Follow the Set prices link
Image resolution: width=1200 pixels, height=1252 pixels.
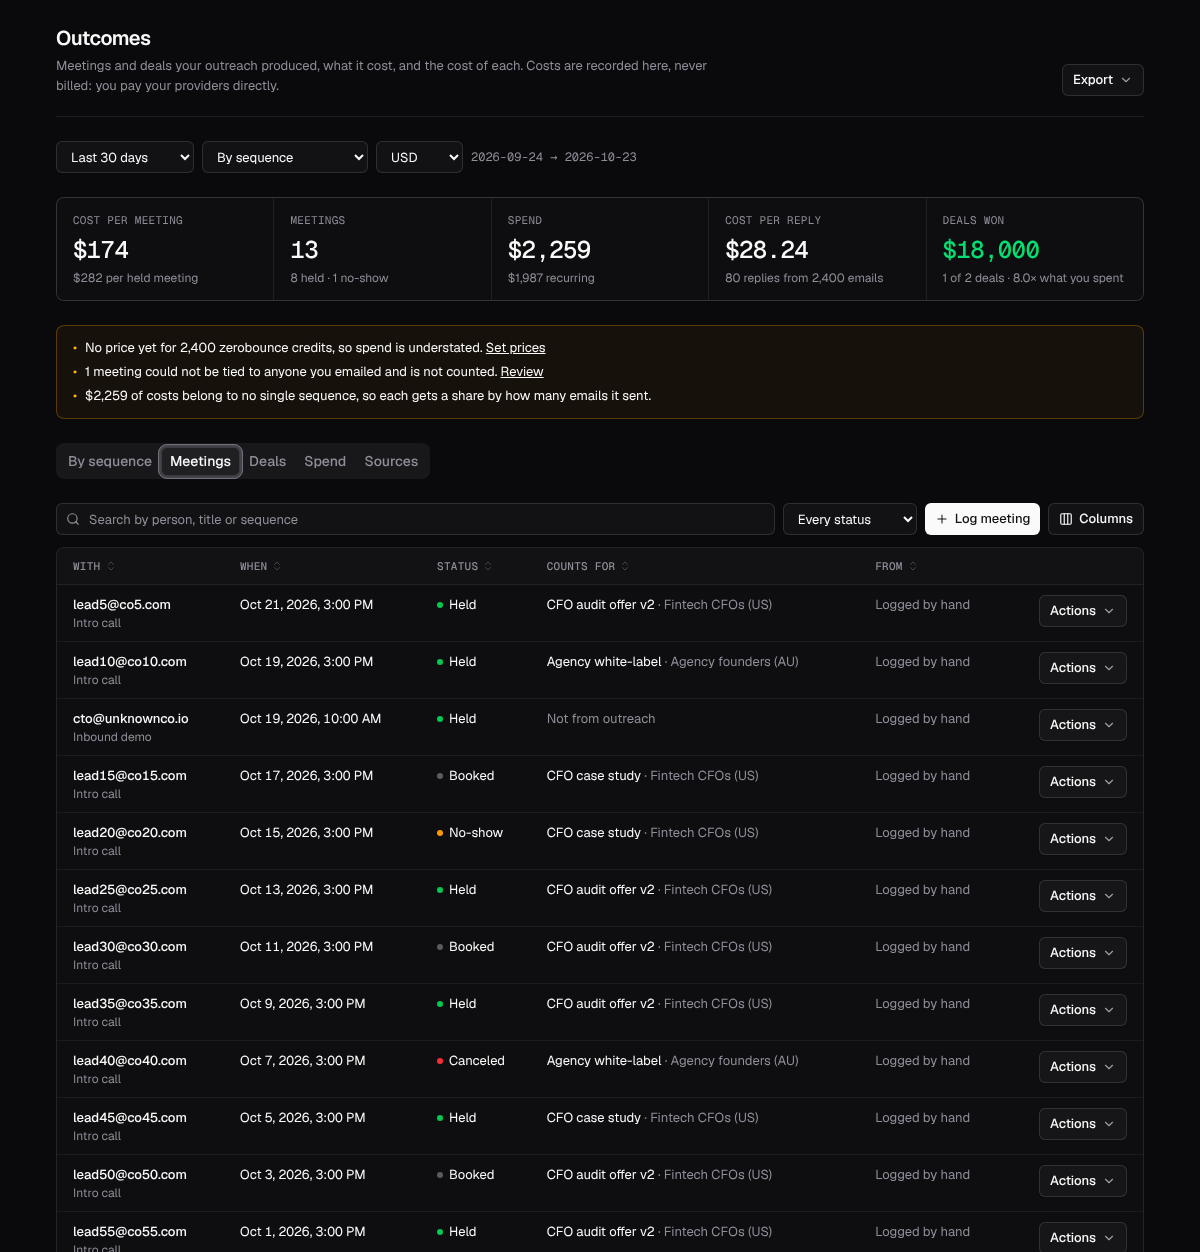click(515, 348)
